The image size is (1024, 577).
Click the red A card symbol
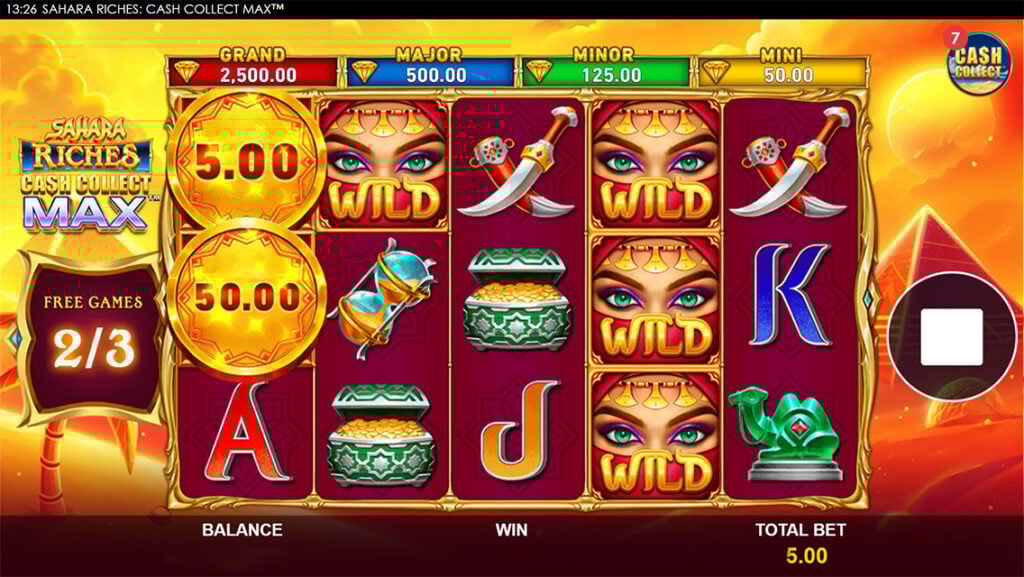point(245,431)
